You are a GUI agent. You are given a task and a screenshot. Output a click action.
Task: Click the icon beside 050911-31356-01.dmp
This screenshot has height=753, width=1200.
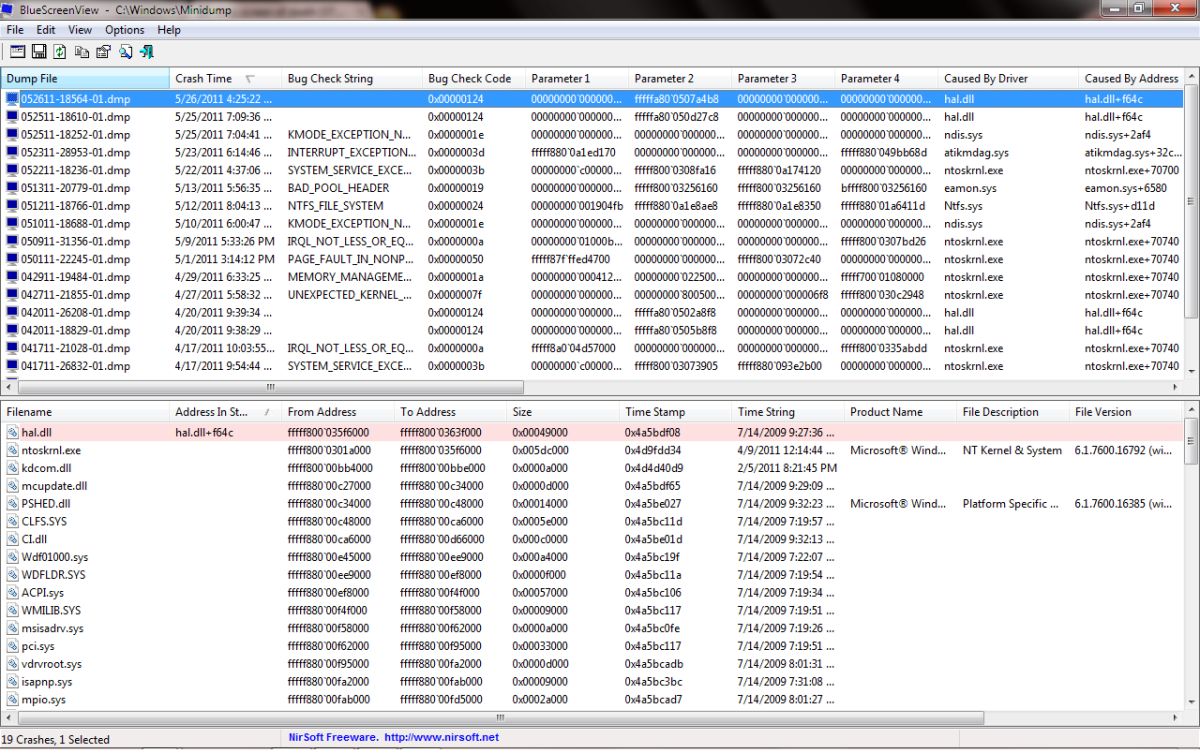[12, 242]
